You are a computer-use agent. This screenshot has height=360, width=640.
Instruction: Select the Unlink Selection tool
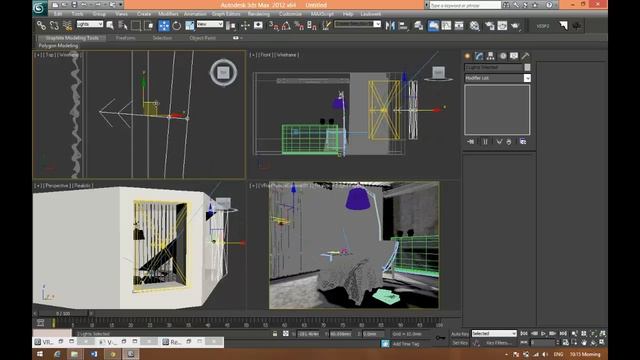pyautogui.click(x=54, y=25)
